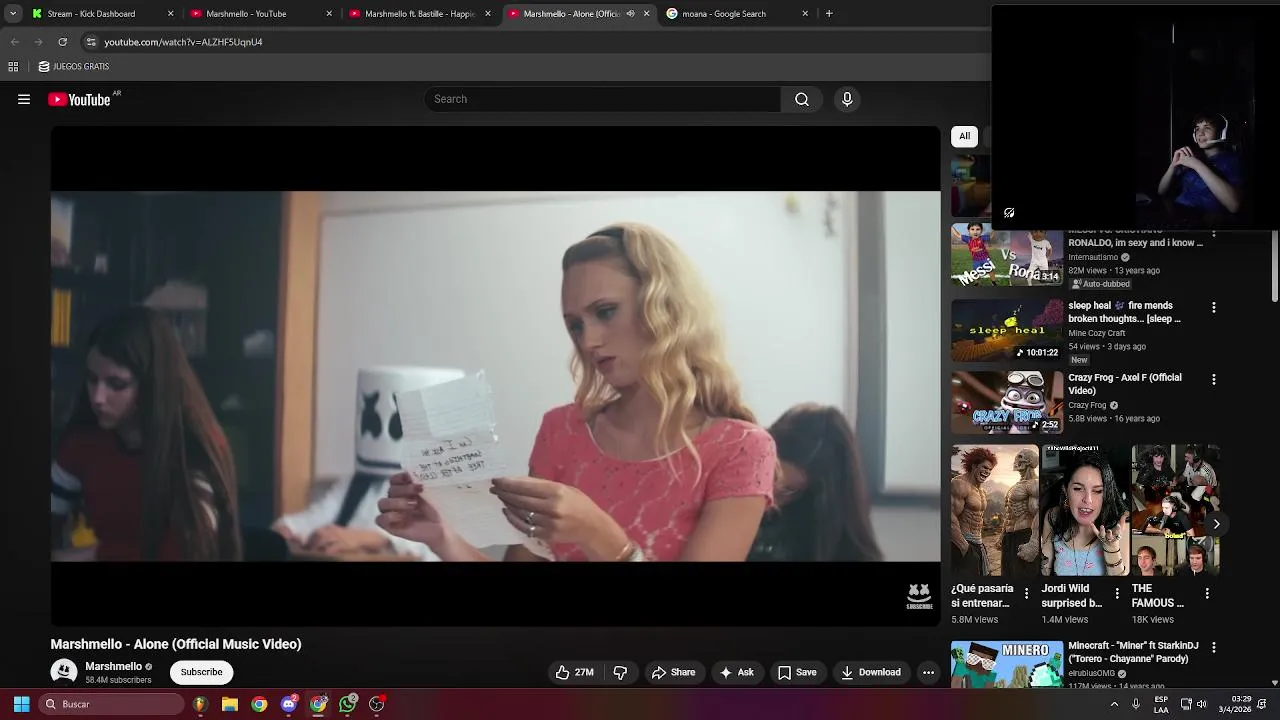The width and height of the screenshot is (1280, 720).
Task: Open options for the Minecraft Miner video
Action: (x=1214, y=647)
